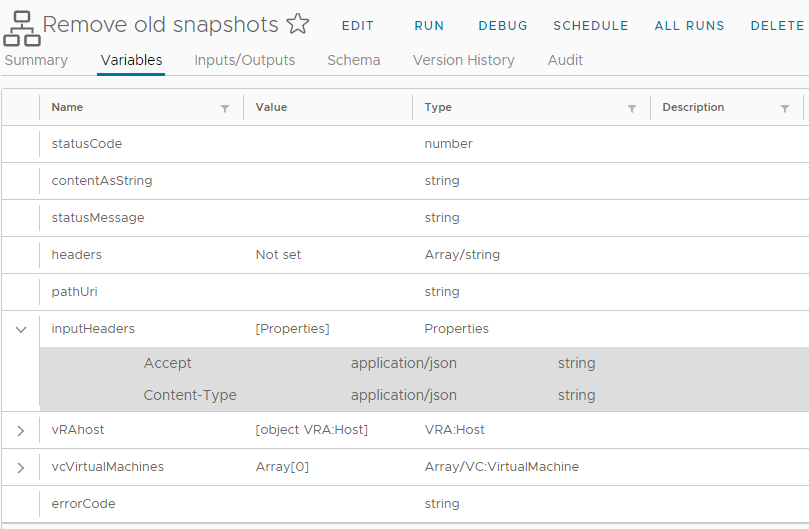This screenshot has width=809, height=529.
Task: Open the Description column filter icon
Action: (x=785, y=108)
